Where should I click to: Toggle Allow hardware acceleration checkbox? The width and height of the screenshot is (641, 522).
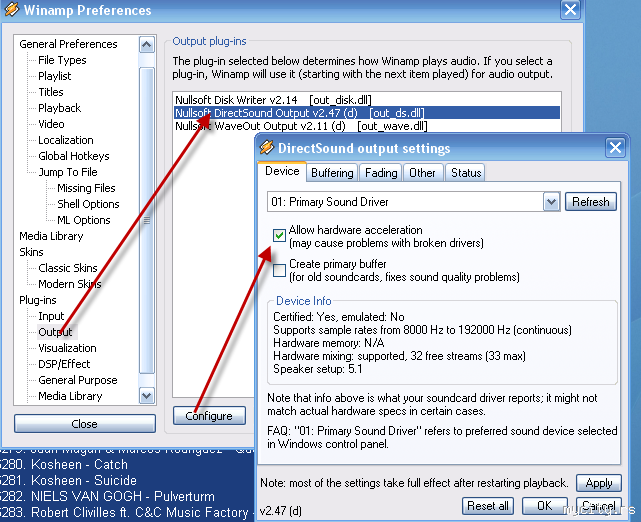tap(280, 235)
